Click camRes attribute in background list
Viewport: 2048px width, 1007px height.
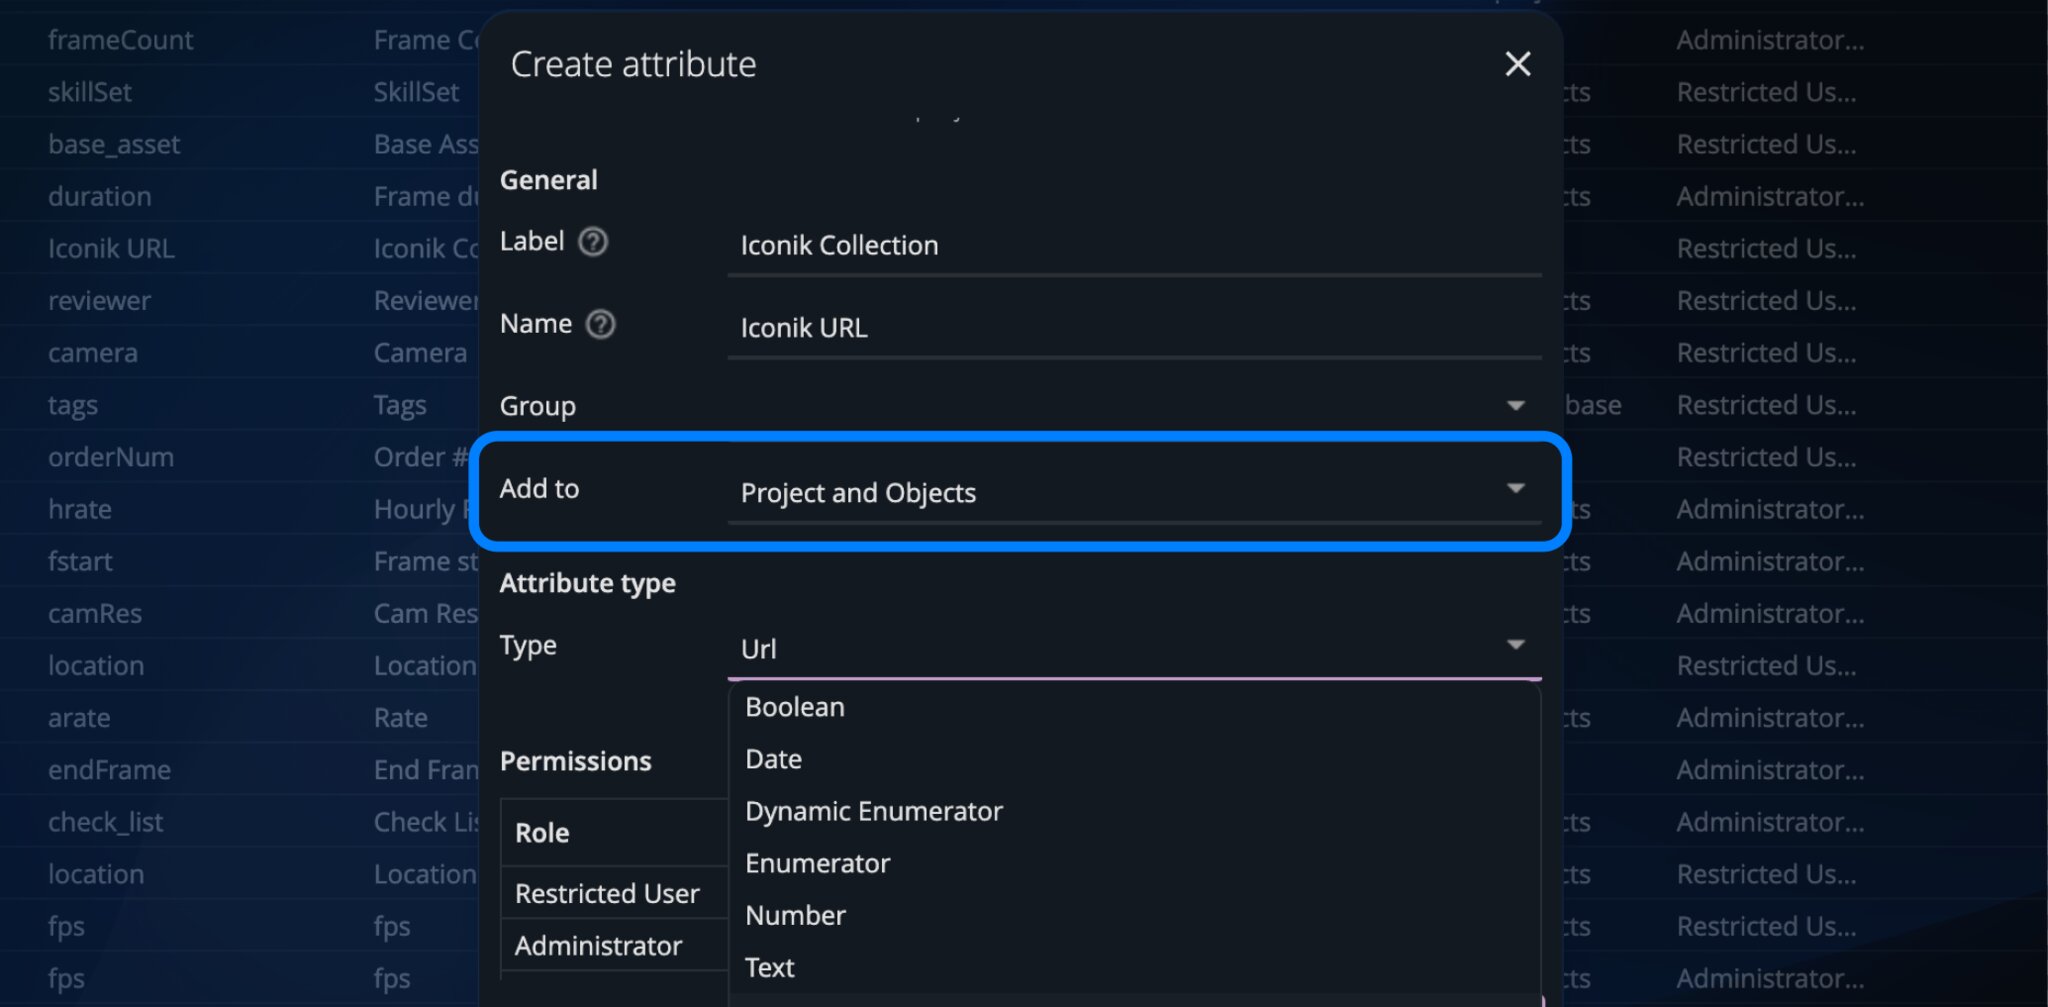94,613
